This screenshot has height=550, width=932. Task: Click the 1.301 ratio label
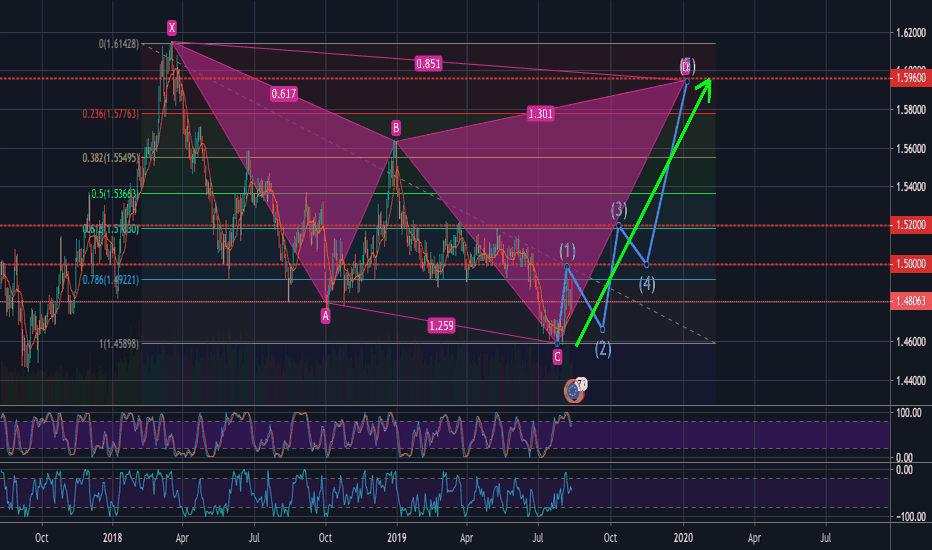540,114
